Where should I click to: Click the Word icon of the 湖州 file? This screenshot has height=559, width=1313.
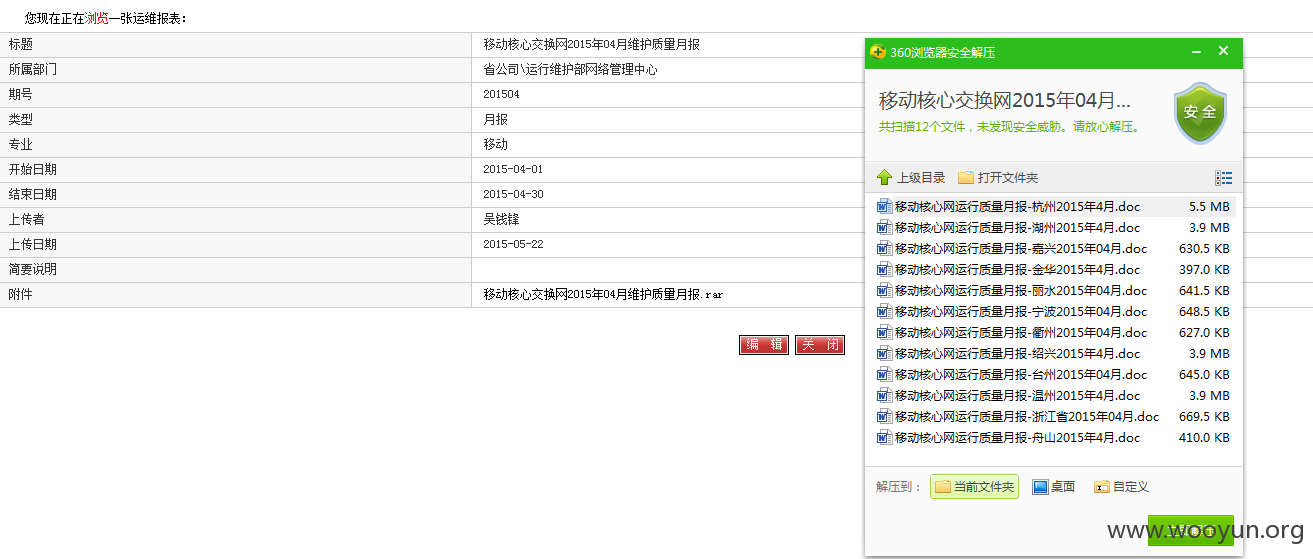pyautogui.click(x=884, y=228)
